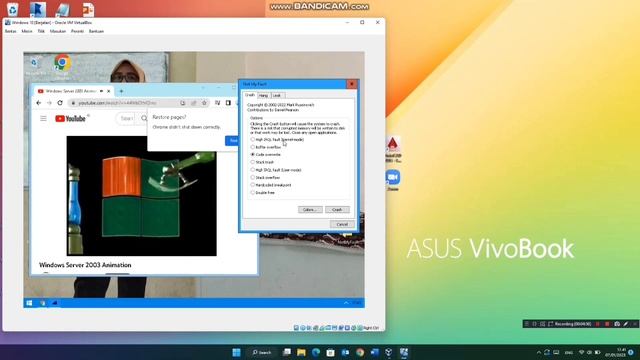Open the Tilik menu in VirtualBox
This screenshot has height=360, width=640.
pyautogui.click(x=41, y=31)
